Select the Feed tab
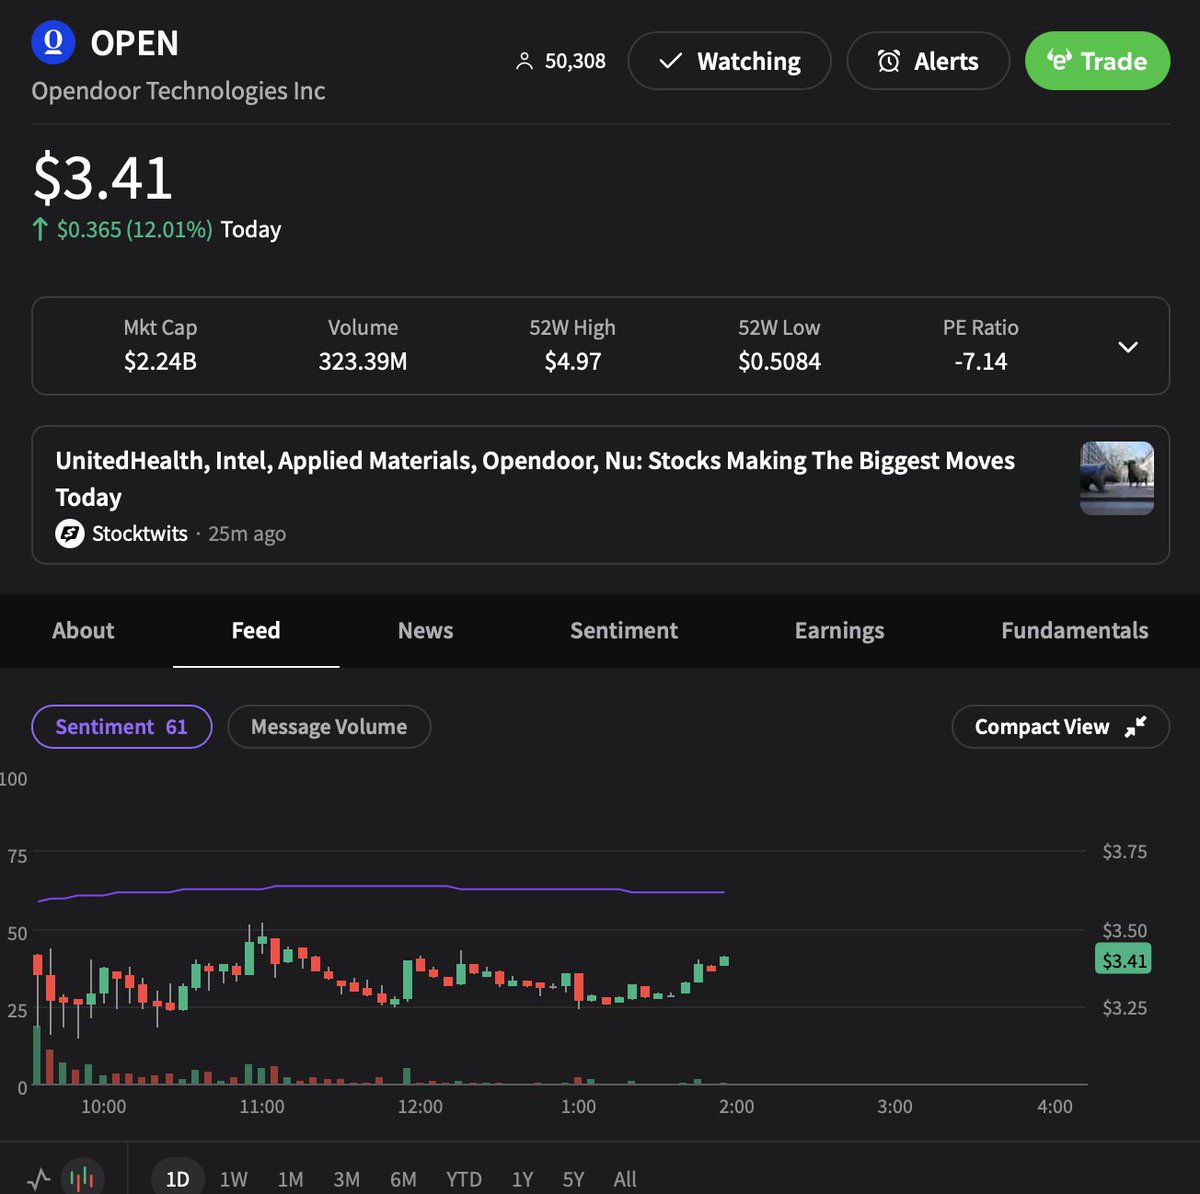Screen dimensions: 1200x1194 (x=256, y=630)
